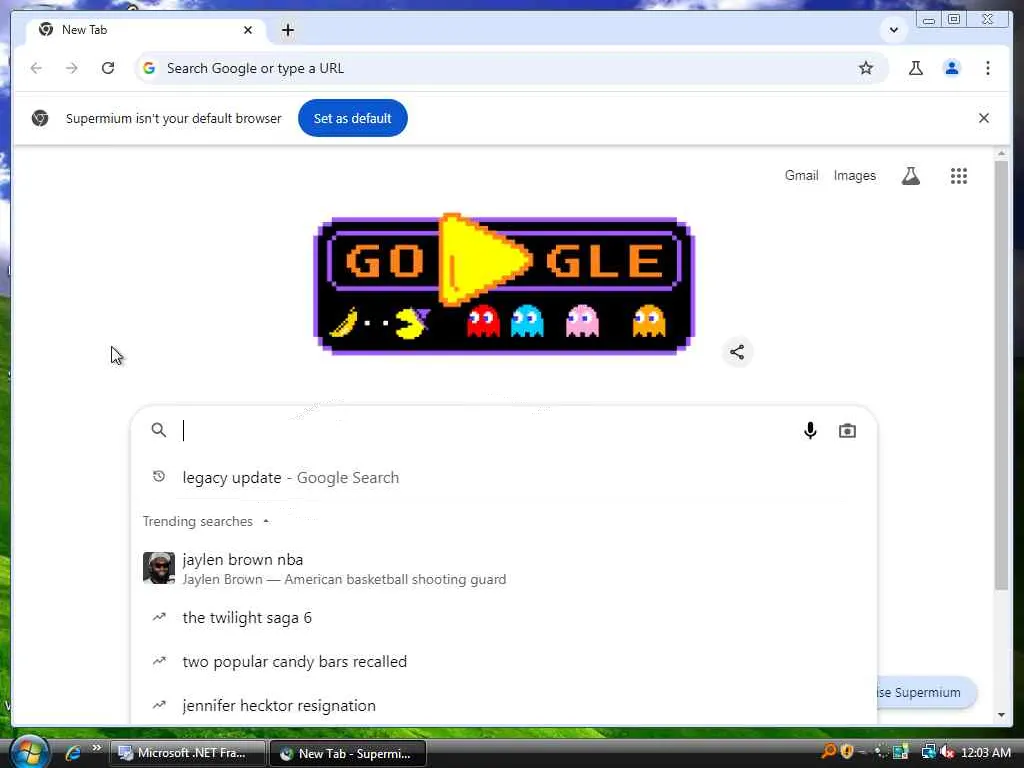Screen dimensions: 1024x768
Task: Click the security shield tray icon
Action: (x=847, y=752)
